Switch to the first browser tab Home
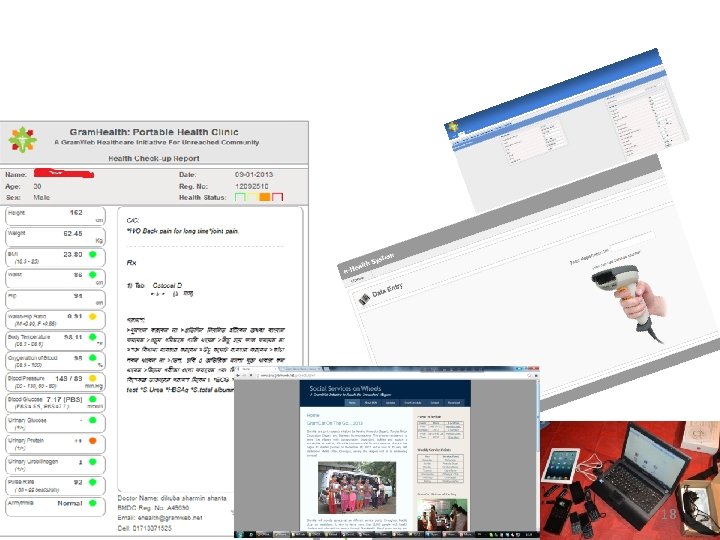The height and width of the screenshot is (540, 720). pyautogui.click(x=257, y=369)
